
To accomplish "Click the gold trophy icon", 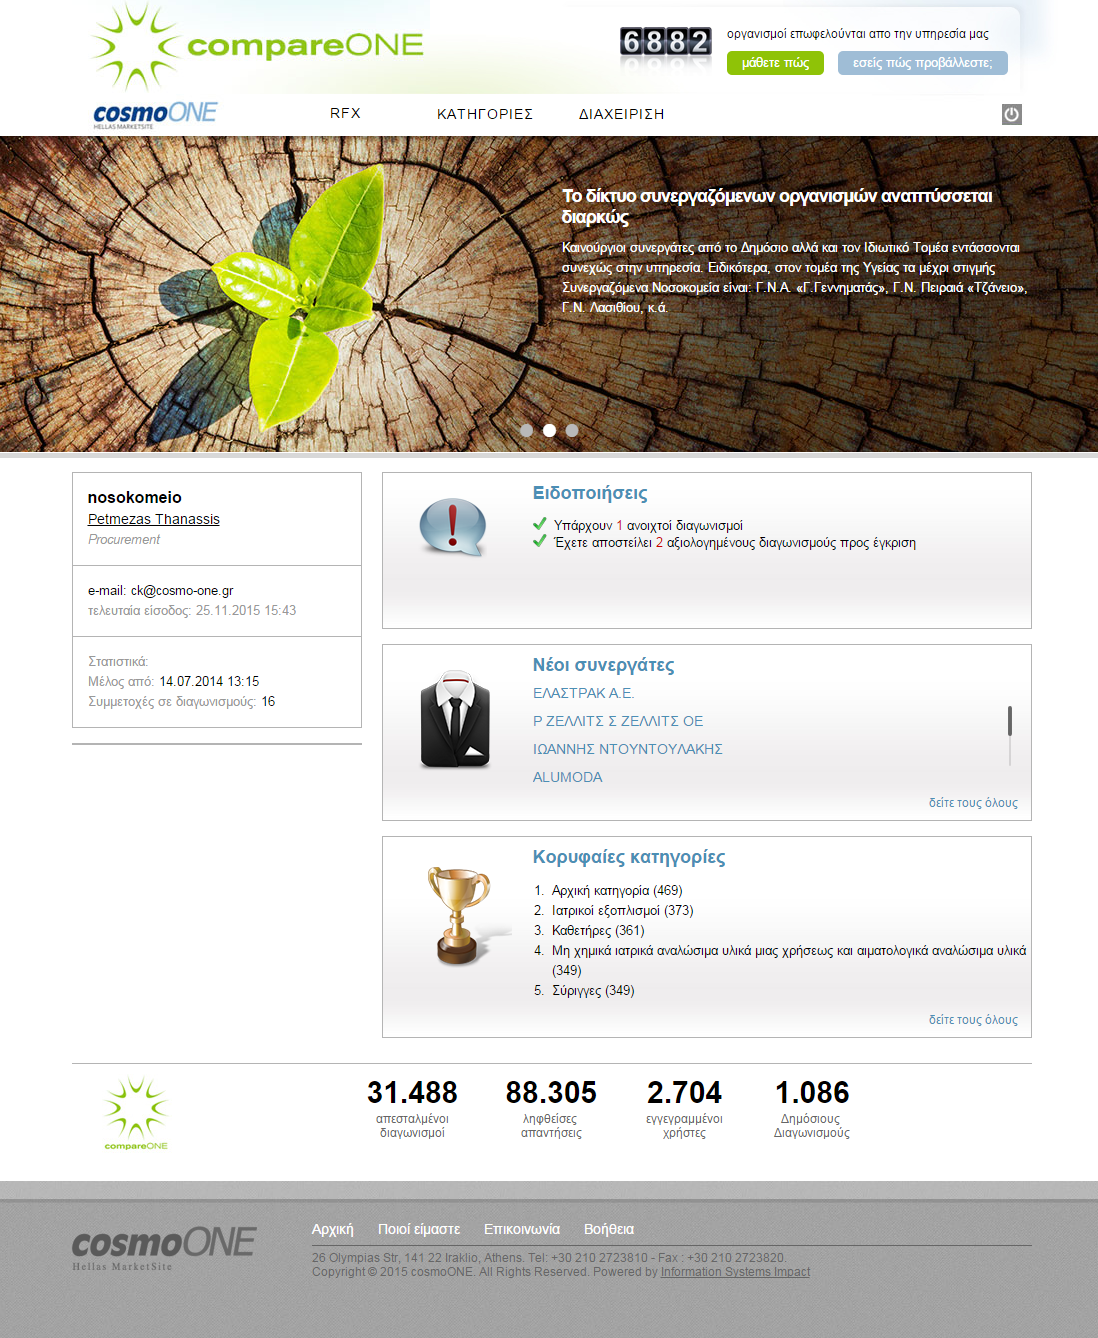I will [x=459, y=915].
